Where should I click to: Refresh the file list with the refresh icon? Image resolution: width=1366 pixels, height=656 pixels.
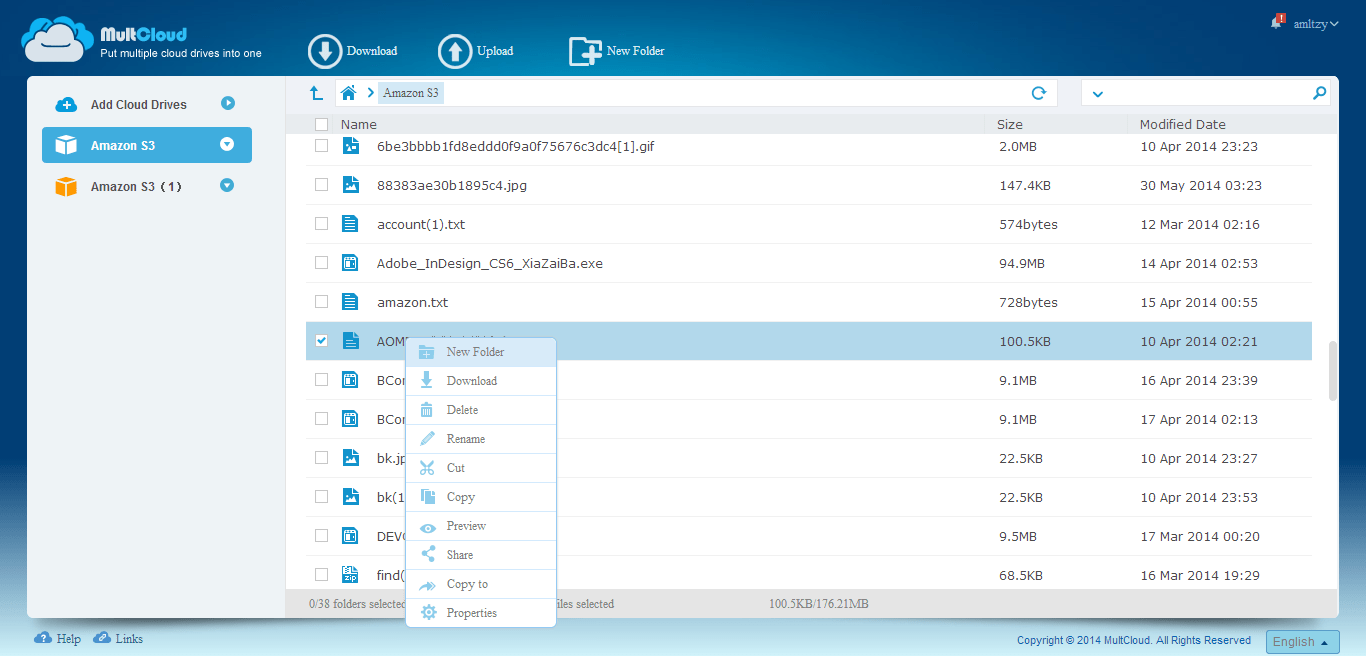coord(1038,92)
